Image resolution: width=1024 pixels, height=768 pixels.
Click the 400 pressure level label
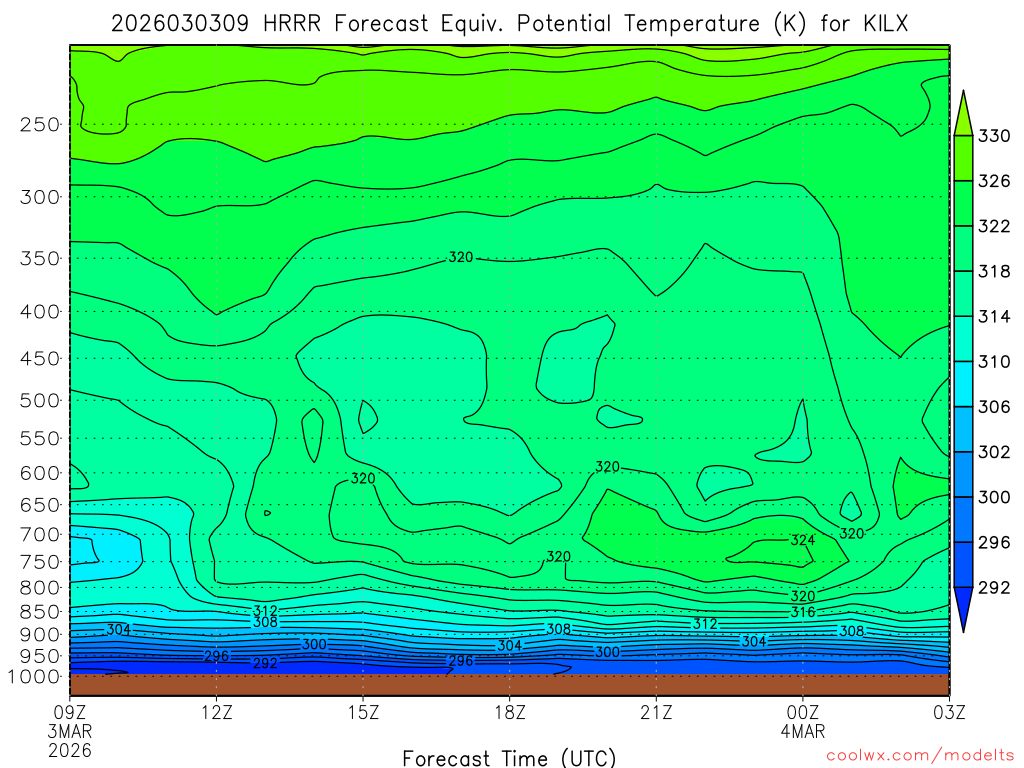[40, 312]
